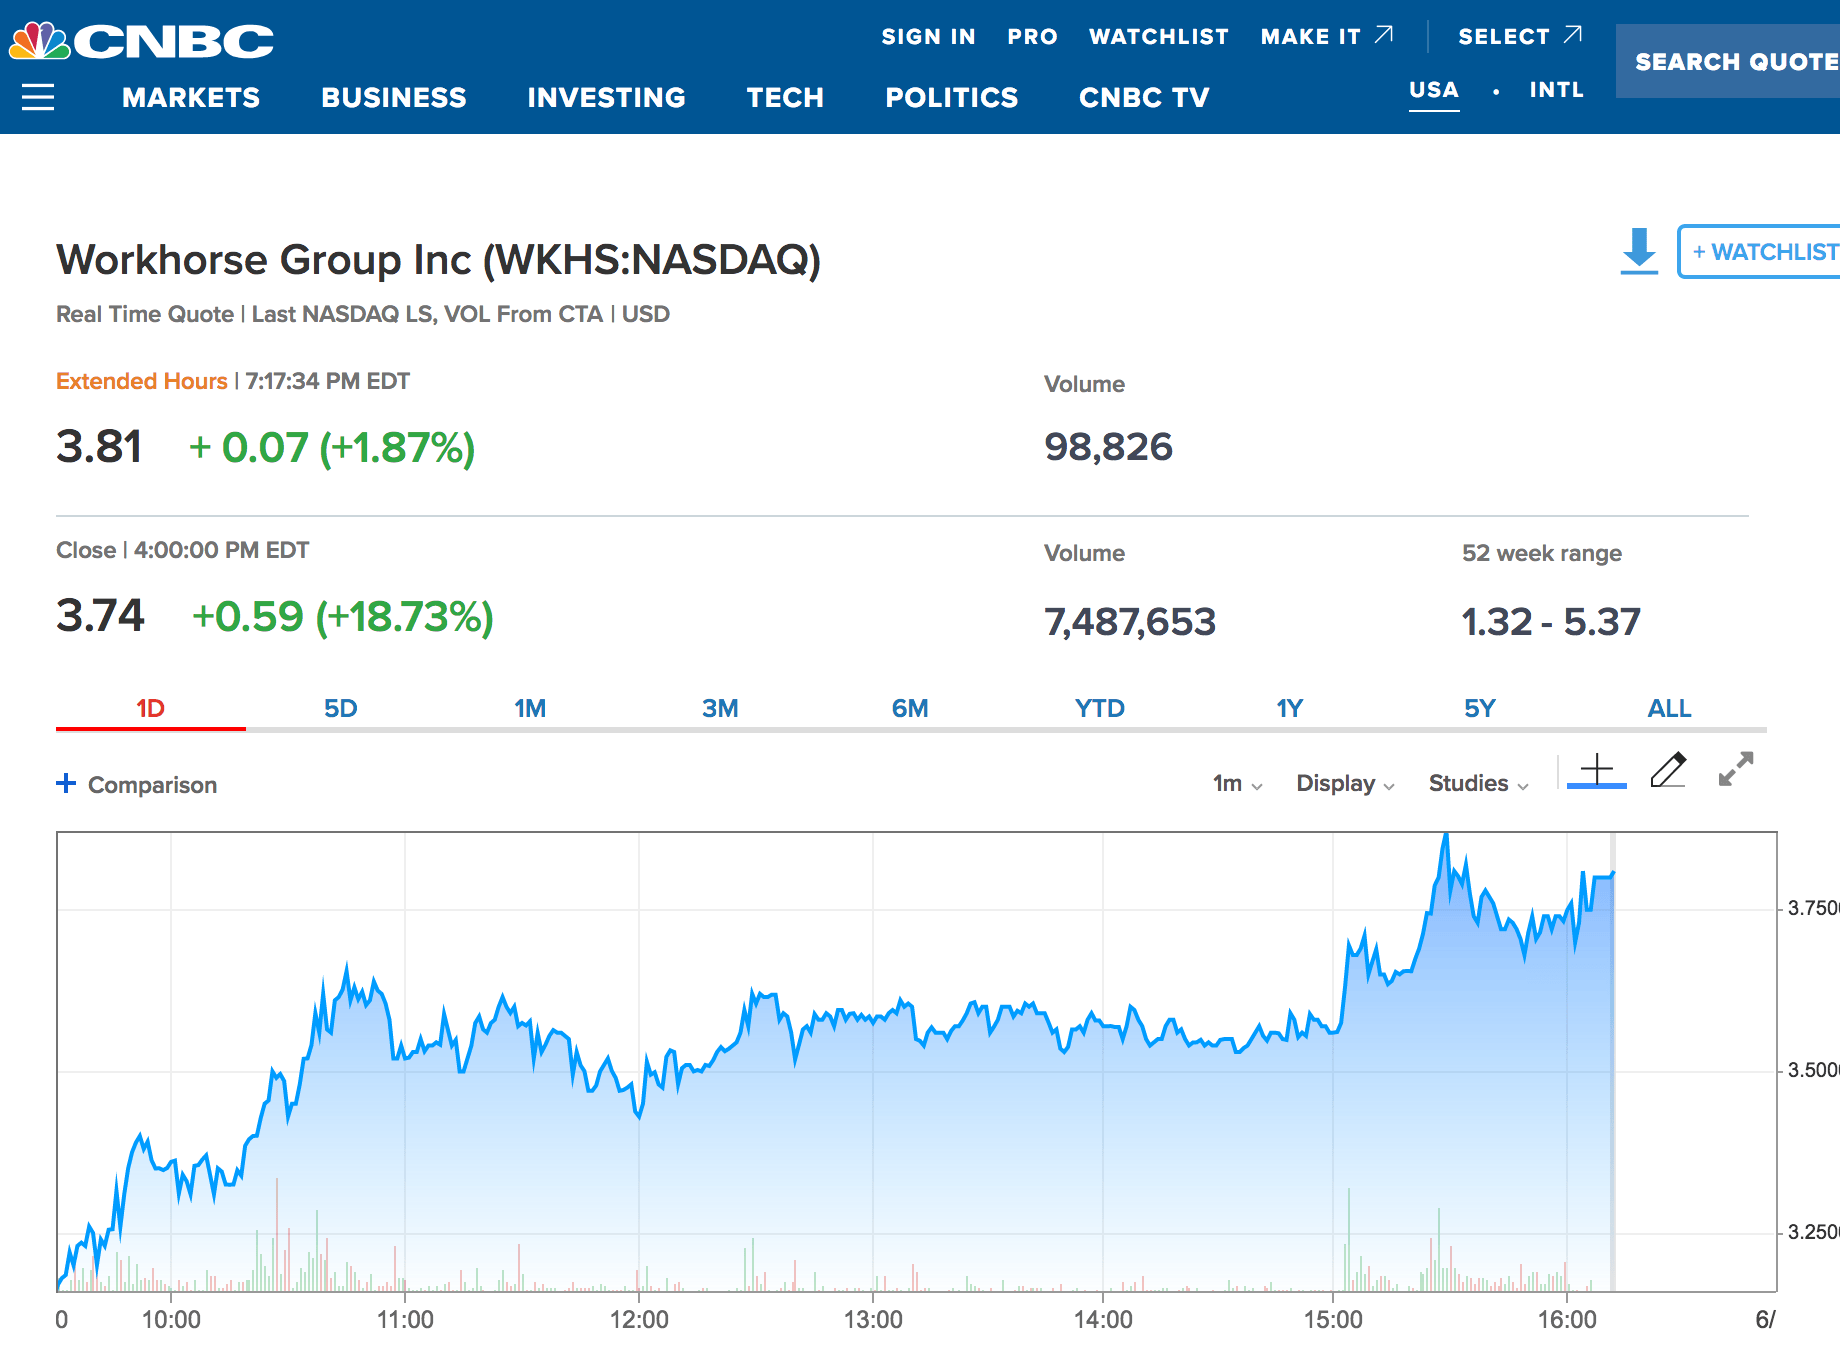Click the 15:00 time axis label

1333,1320
